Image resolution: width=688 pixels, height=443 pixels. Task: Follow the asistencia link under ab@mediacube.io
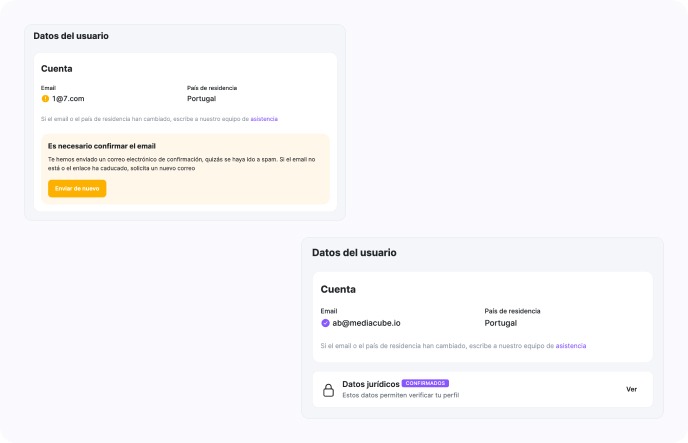coord(571,345)
